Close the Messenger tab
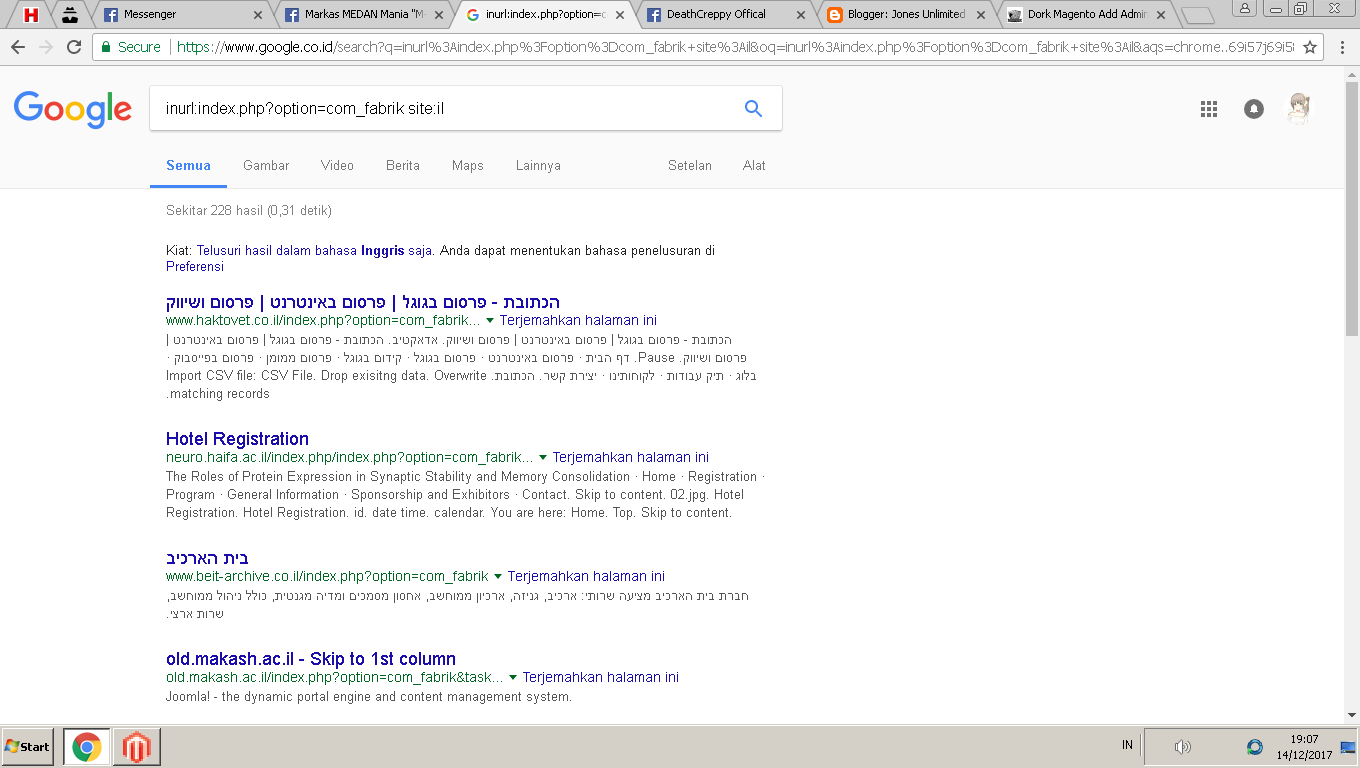The image size is (1360, 768). click(258, 15)
